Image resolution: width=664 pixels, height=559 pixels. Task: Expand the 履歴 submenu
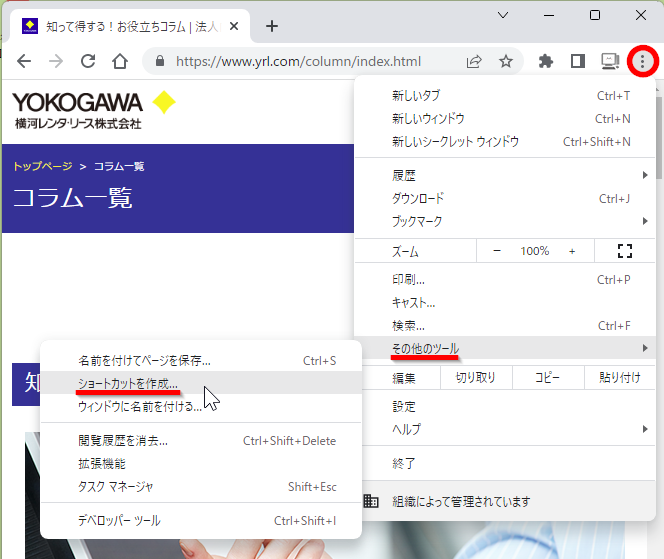pyautogui.click(x=505, y=175)
